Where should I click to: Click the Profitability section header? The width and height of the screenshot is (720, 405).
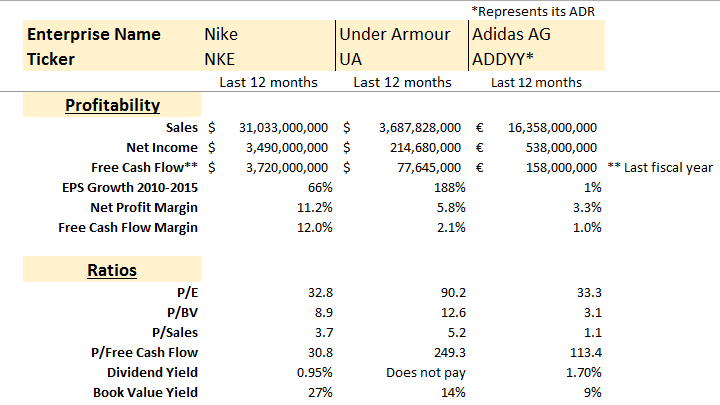[x=112, y=105]
